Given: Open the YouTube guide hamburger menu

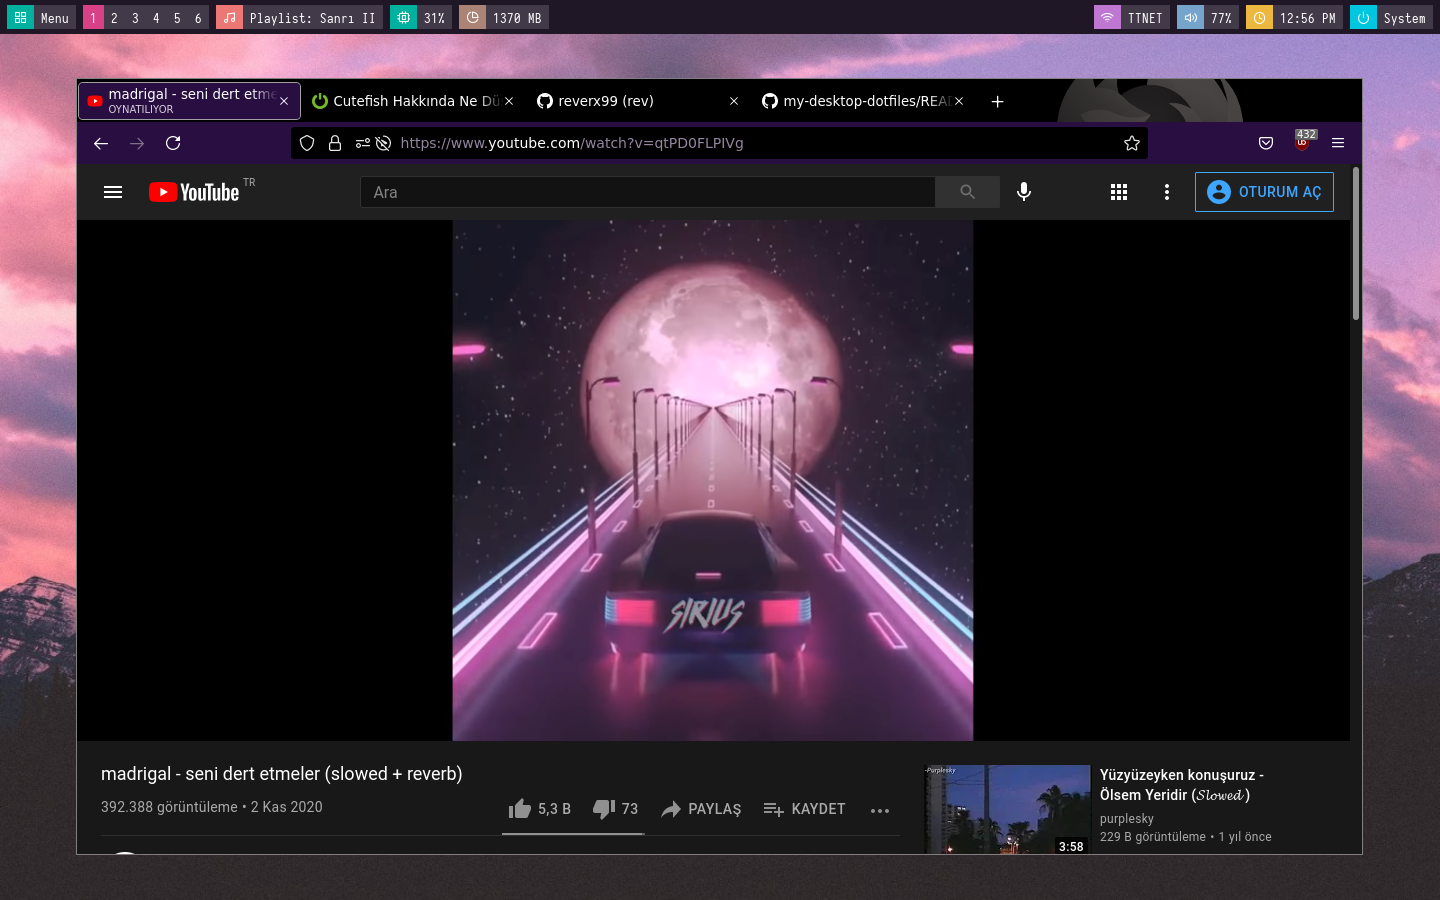Looking at the screenshot, I should click(x=113, y=192).
